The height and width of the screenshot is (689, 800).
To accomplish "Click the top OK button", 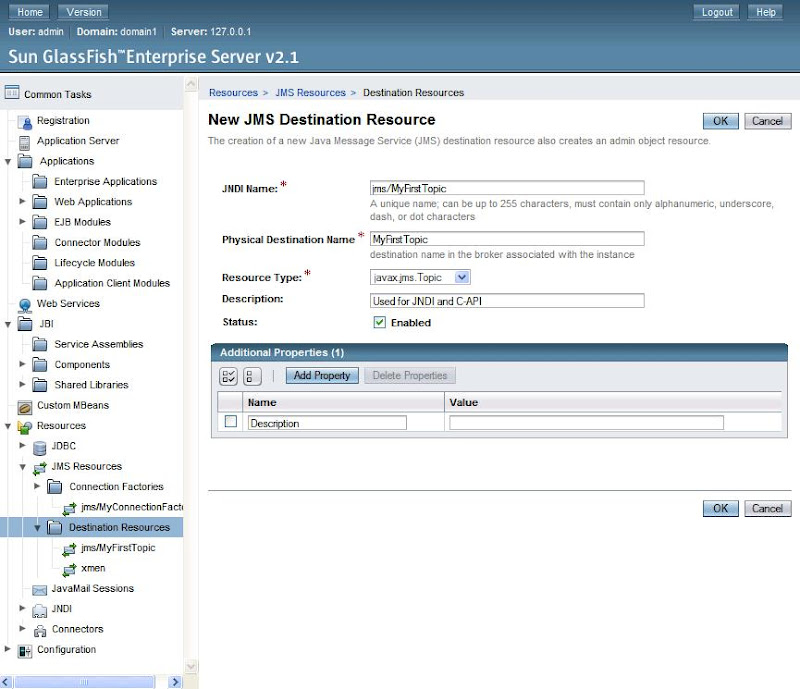I will 720,121.
